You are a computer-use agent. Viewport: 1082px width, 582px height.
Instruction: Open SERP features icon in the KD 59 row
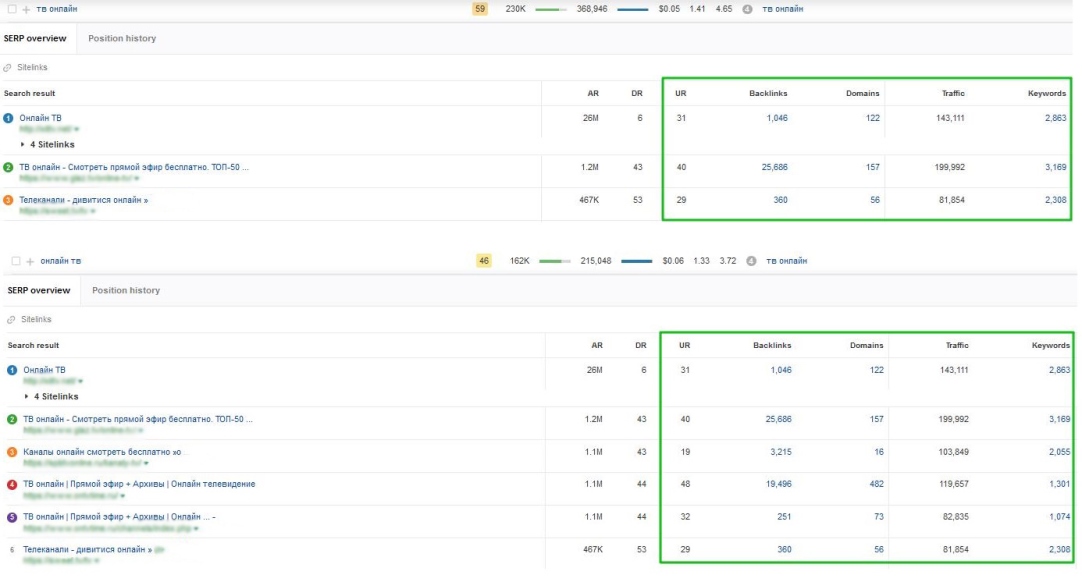747,9
